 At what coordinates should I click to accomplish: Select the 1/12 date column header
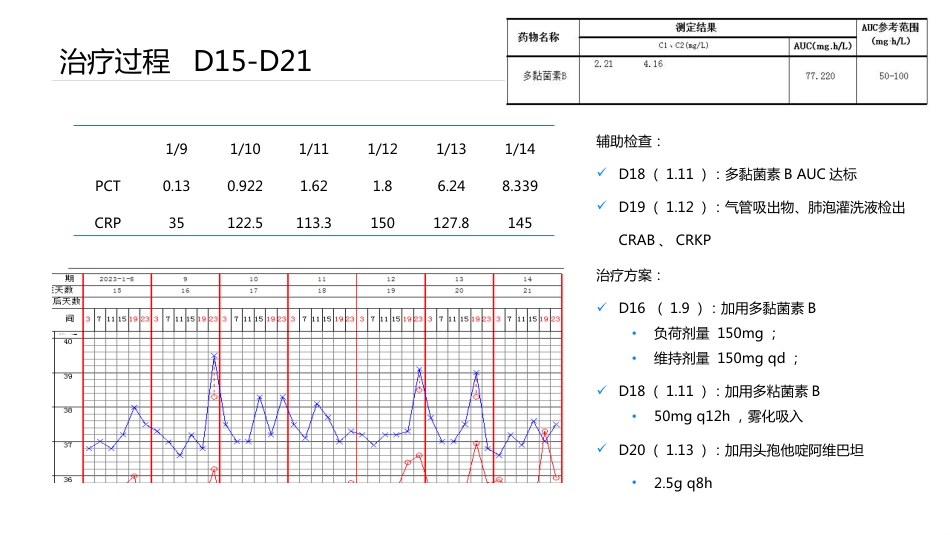point(382,149)
